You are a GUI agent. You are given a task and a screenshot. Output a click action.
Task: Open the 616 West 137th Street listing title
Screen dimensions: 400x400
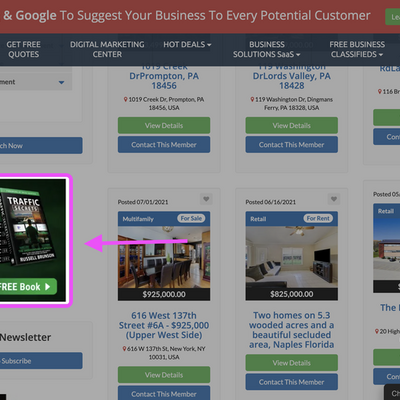164,325
